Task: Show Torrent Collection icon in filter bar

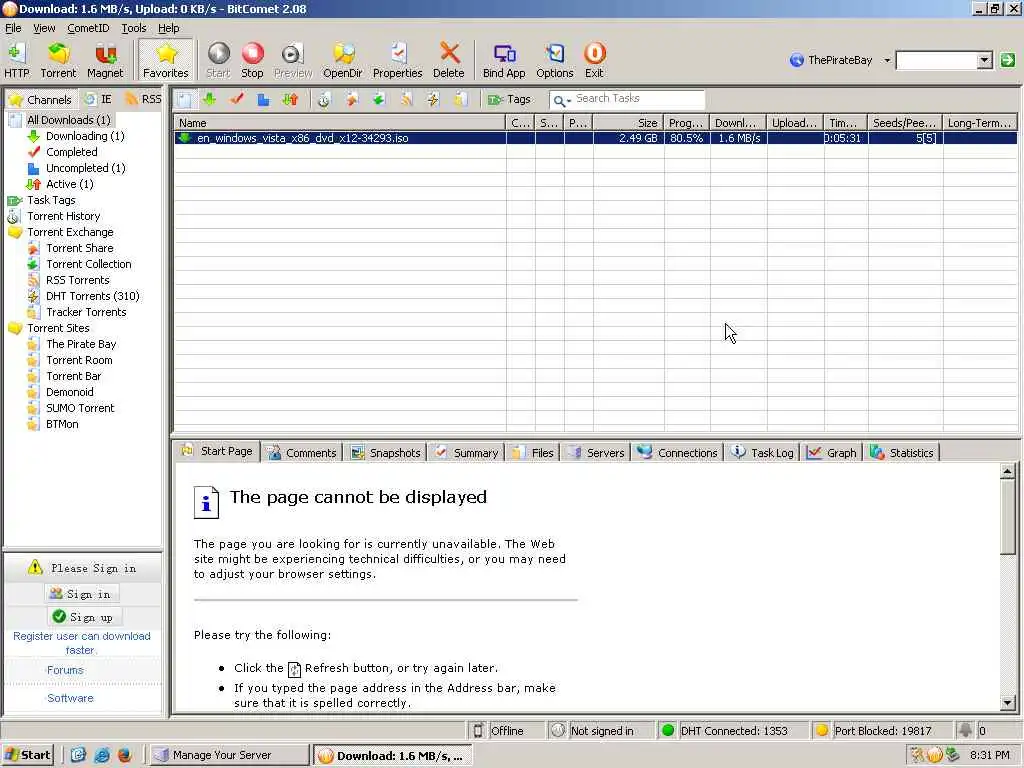Action: coord(379,99)
